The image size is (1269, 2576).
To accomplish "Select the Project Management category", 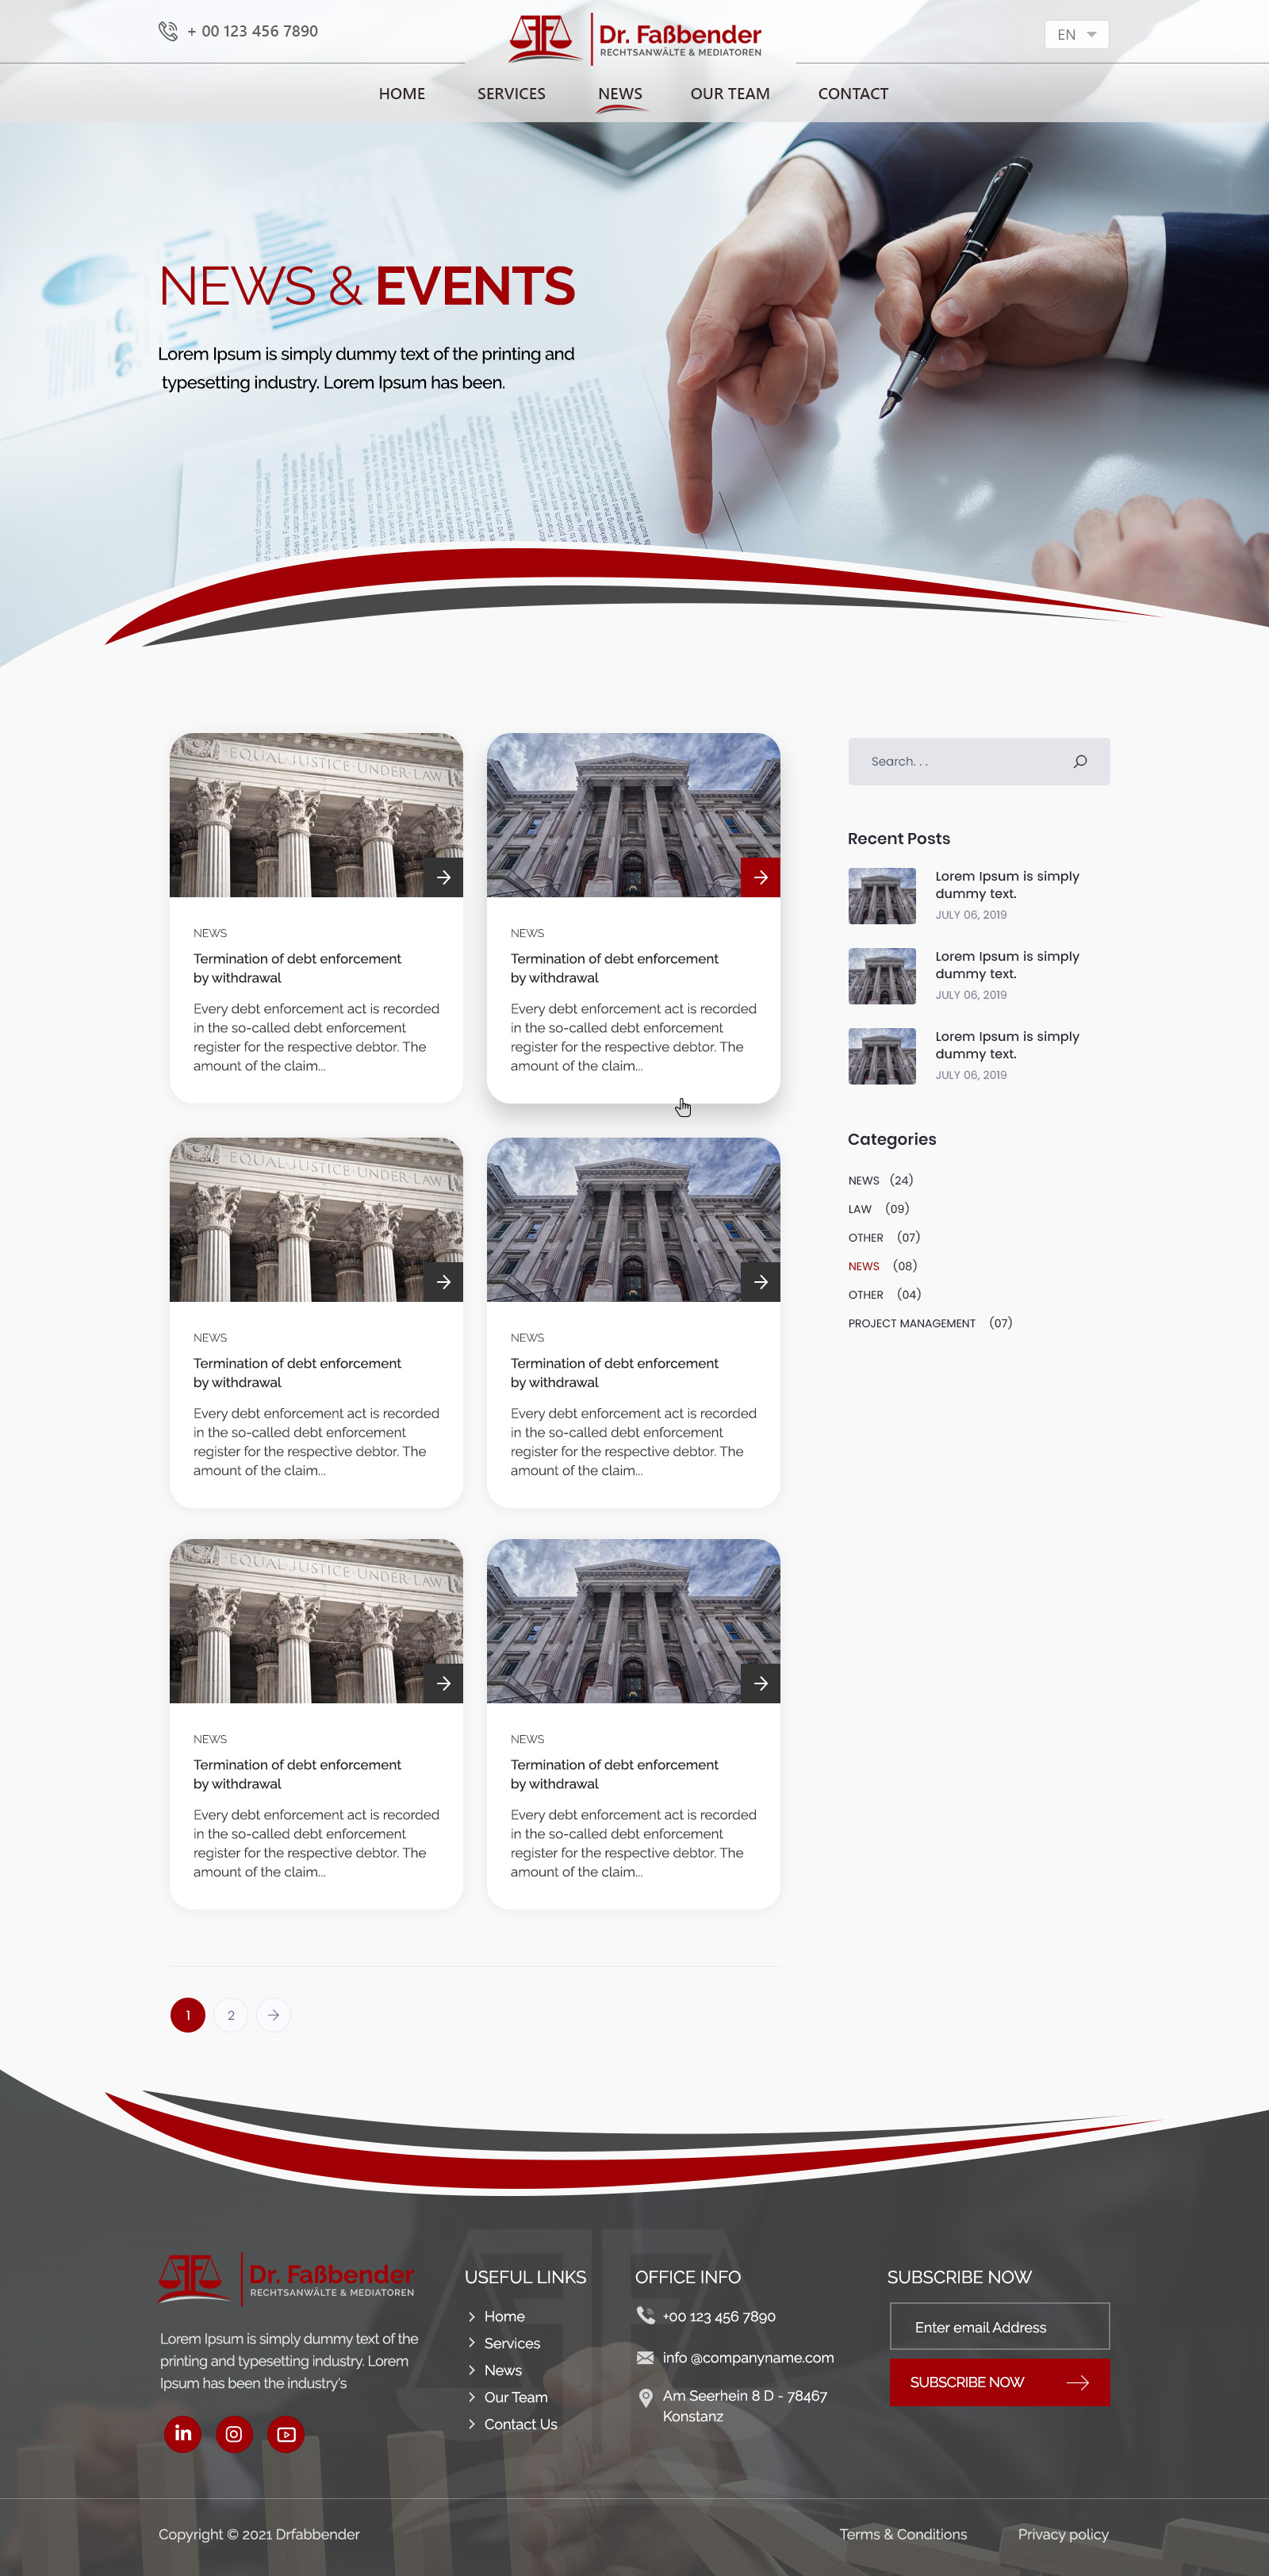I will coord(911,1323).
